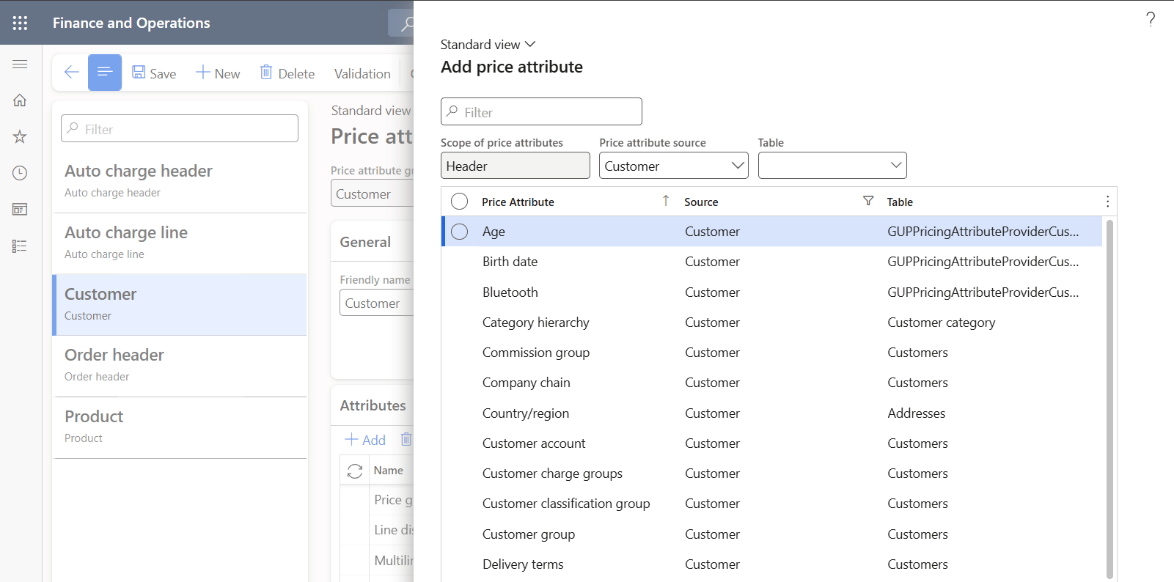The height and width of the screenshot is (582, 1174).
Task: Open grid options three-dot menu
Action: pos(1107,201)
